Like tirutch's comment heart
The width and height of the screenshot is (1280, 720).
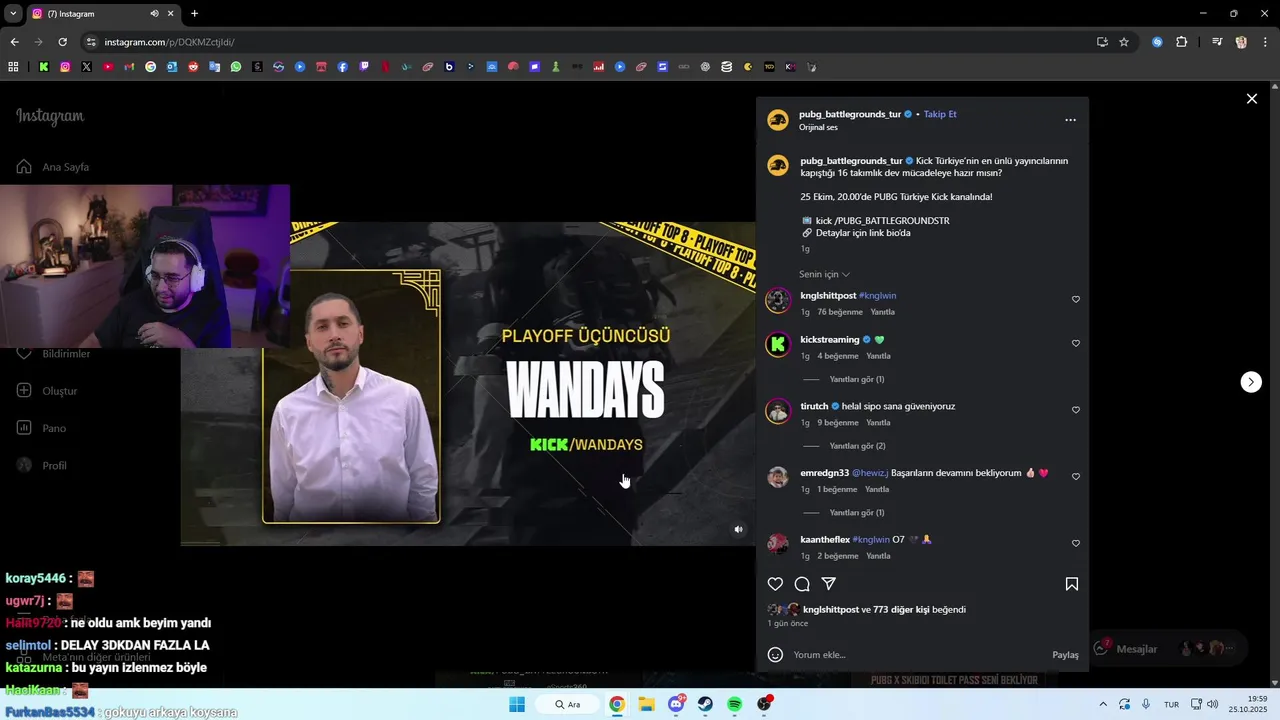click(1076, 410)
